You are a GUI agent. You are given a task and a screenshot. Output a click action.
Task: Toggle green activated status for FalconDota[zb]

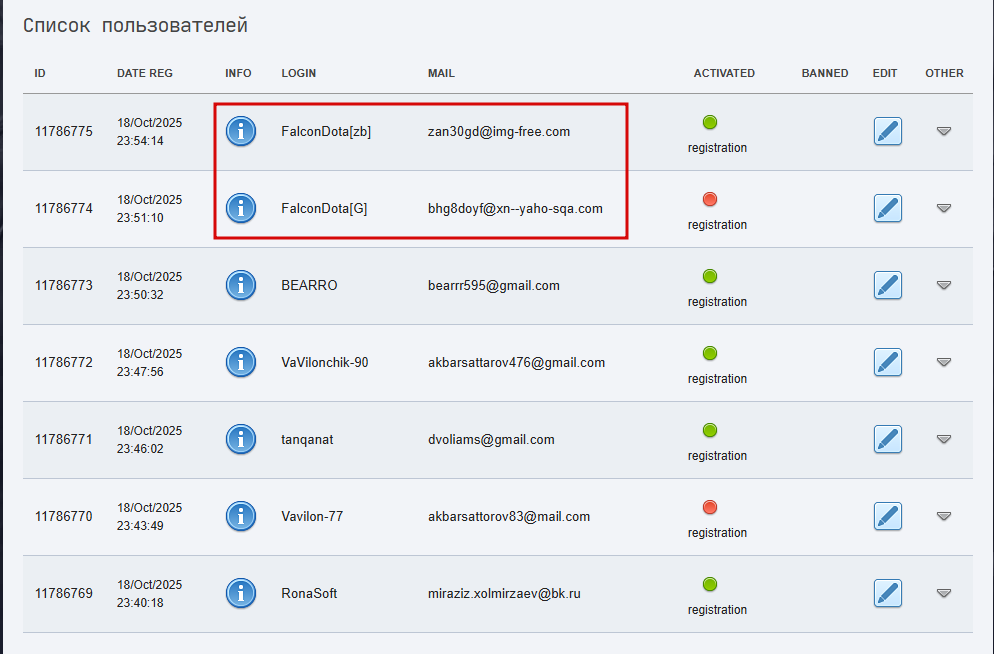pyautogui.click(x=710, y=123)
